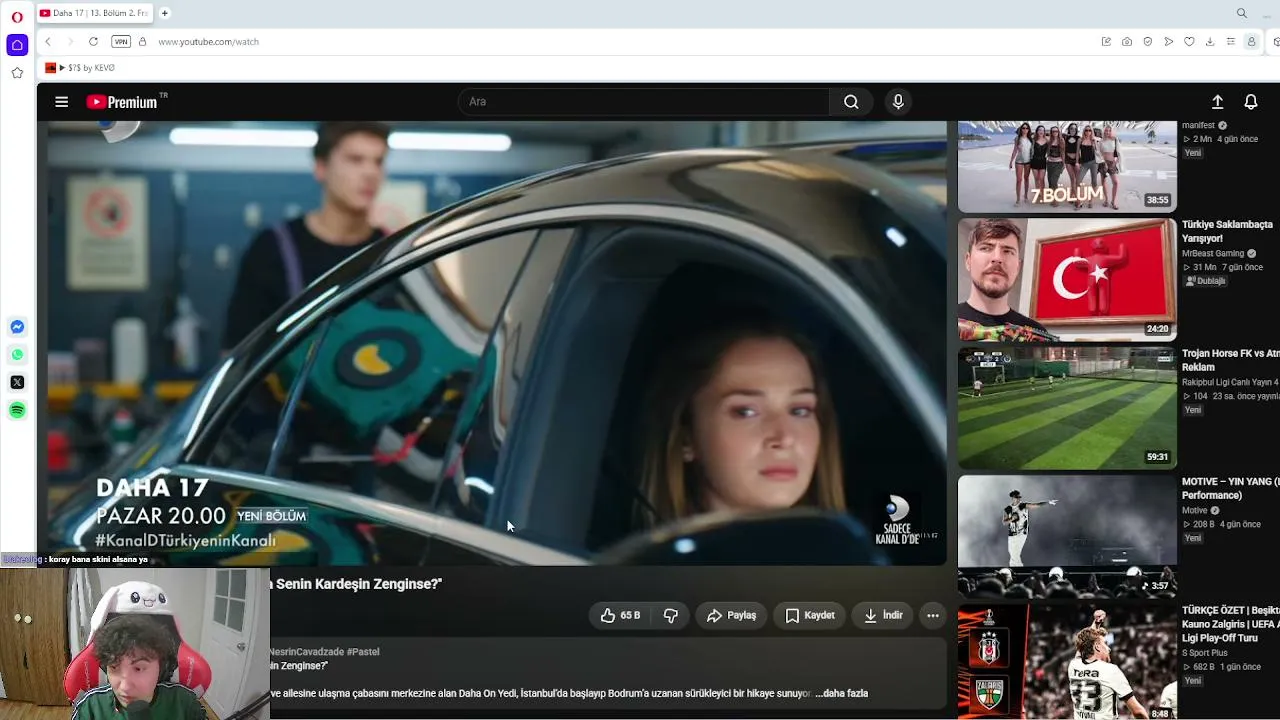Open the YouTube hamburger guide menu

[x=62, y=102]
